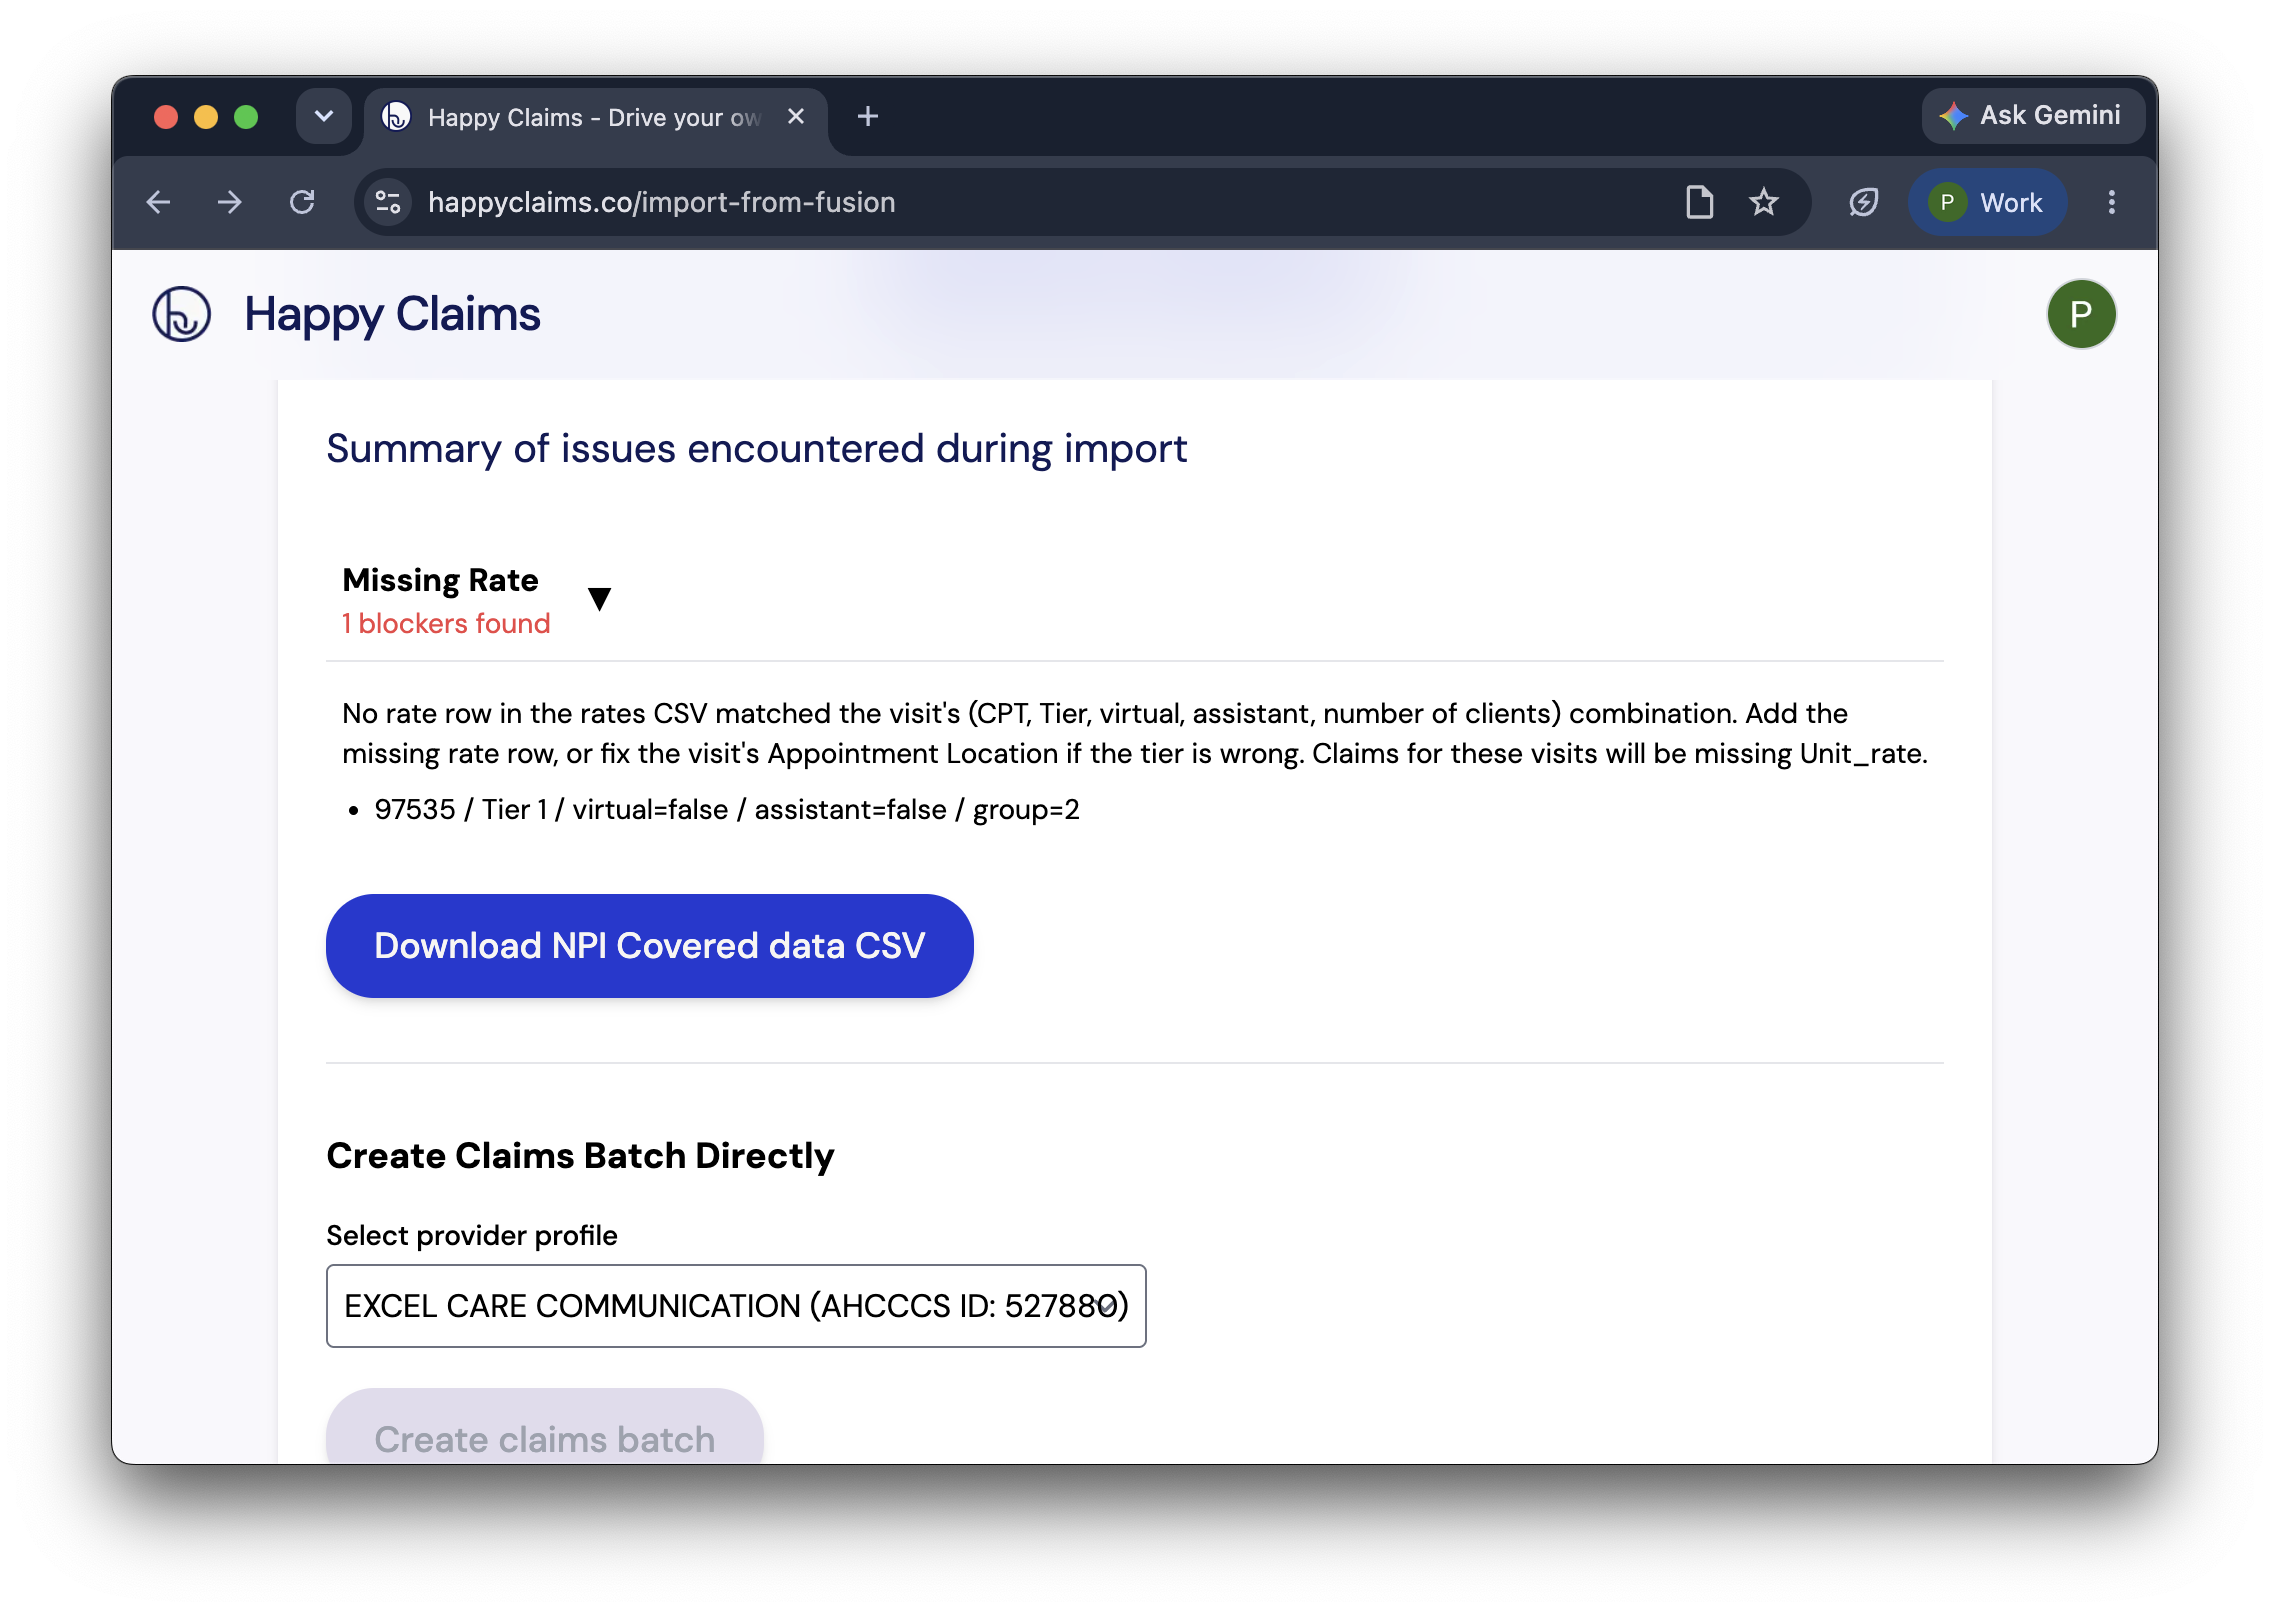Reload the Happy Claims page
This screenshot has height=1612, width=2270.
pos(302,203)
